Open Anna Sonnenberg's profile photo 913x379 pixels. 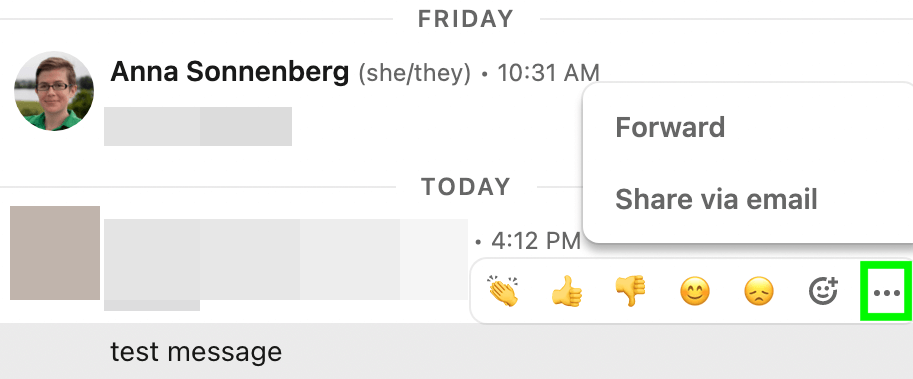pos(54,91)
